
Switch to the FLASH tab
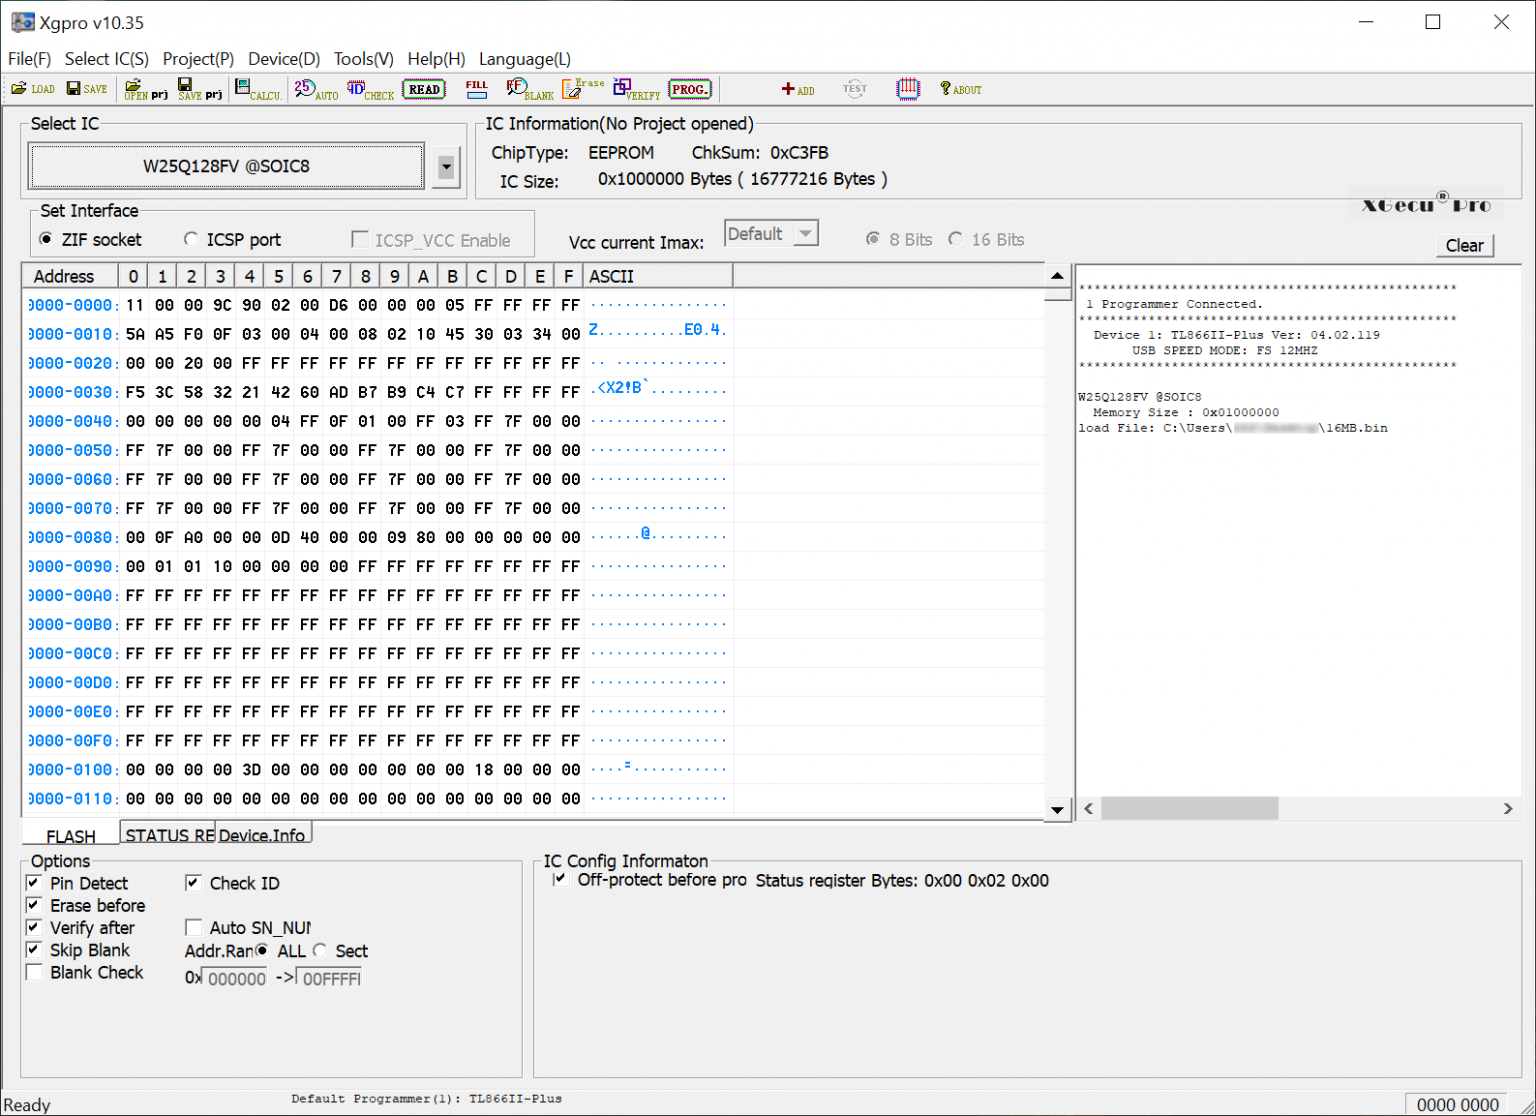(71, 835)
